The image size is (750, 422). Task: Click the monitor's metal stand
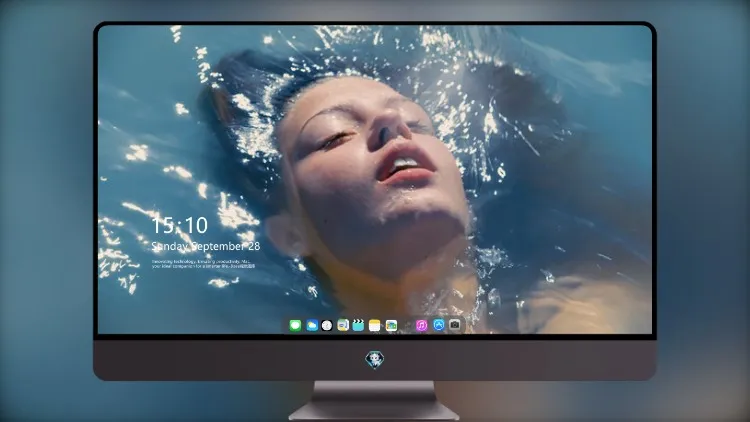(x=374, y=401)
